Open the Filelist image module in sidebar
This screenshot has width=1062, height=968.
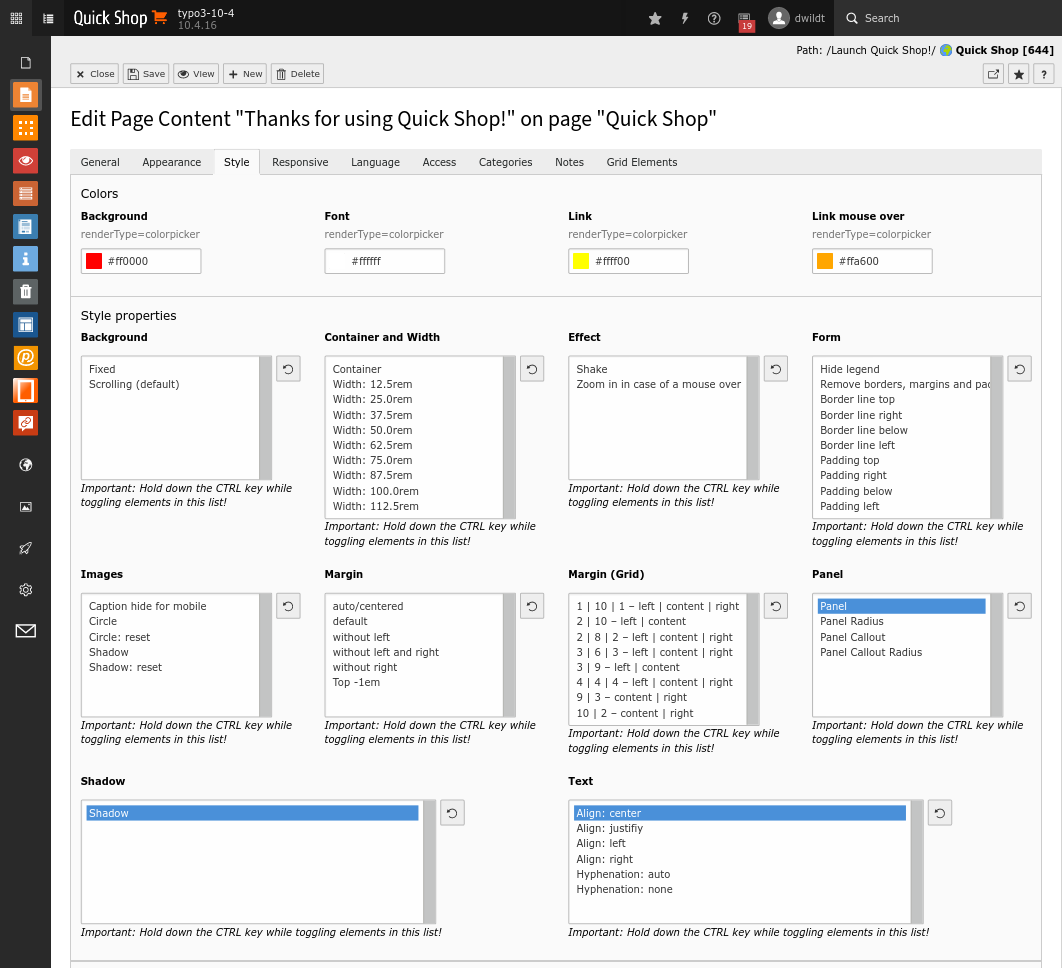[26, 507]
